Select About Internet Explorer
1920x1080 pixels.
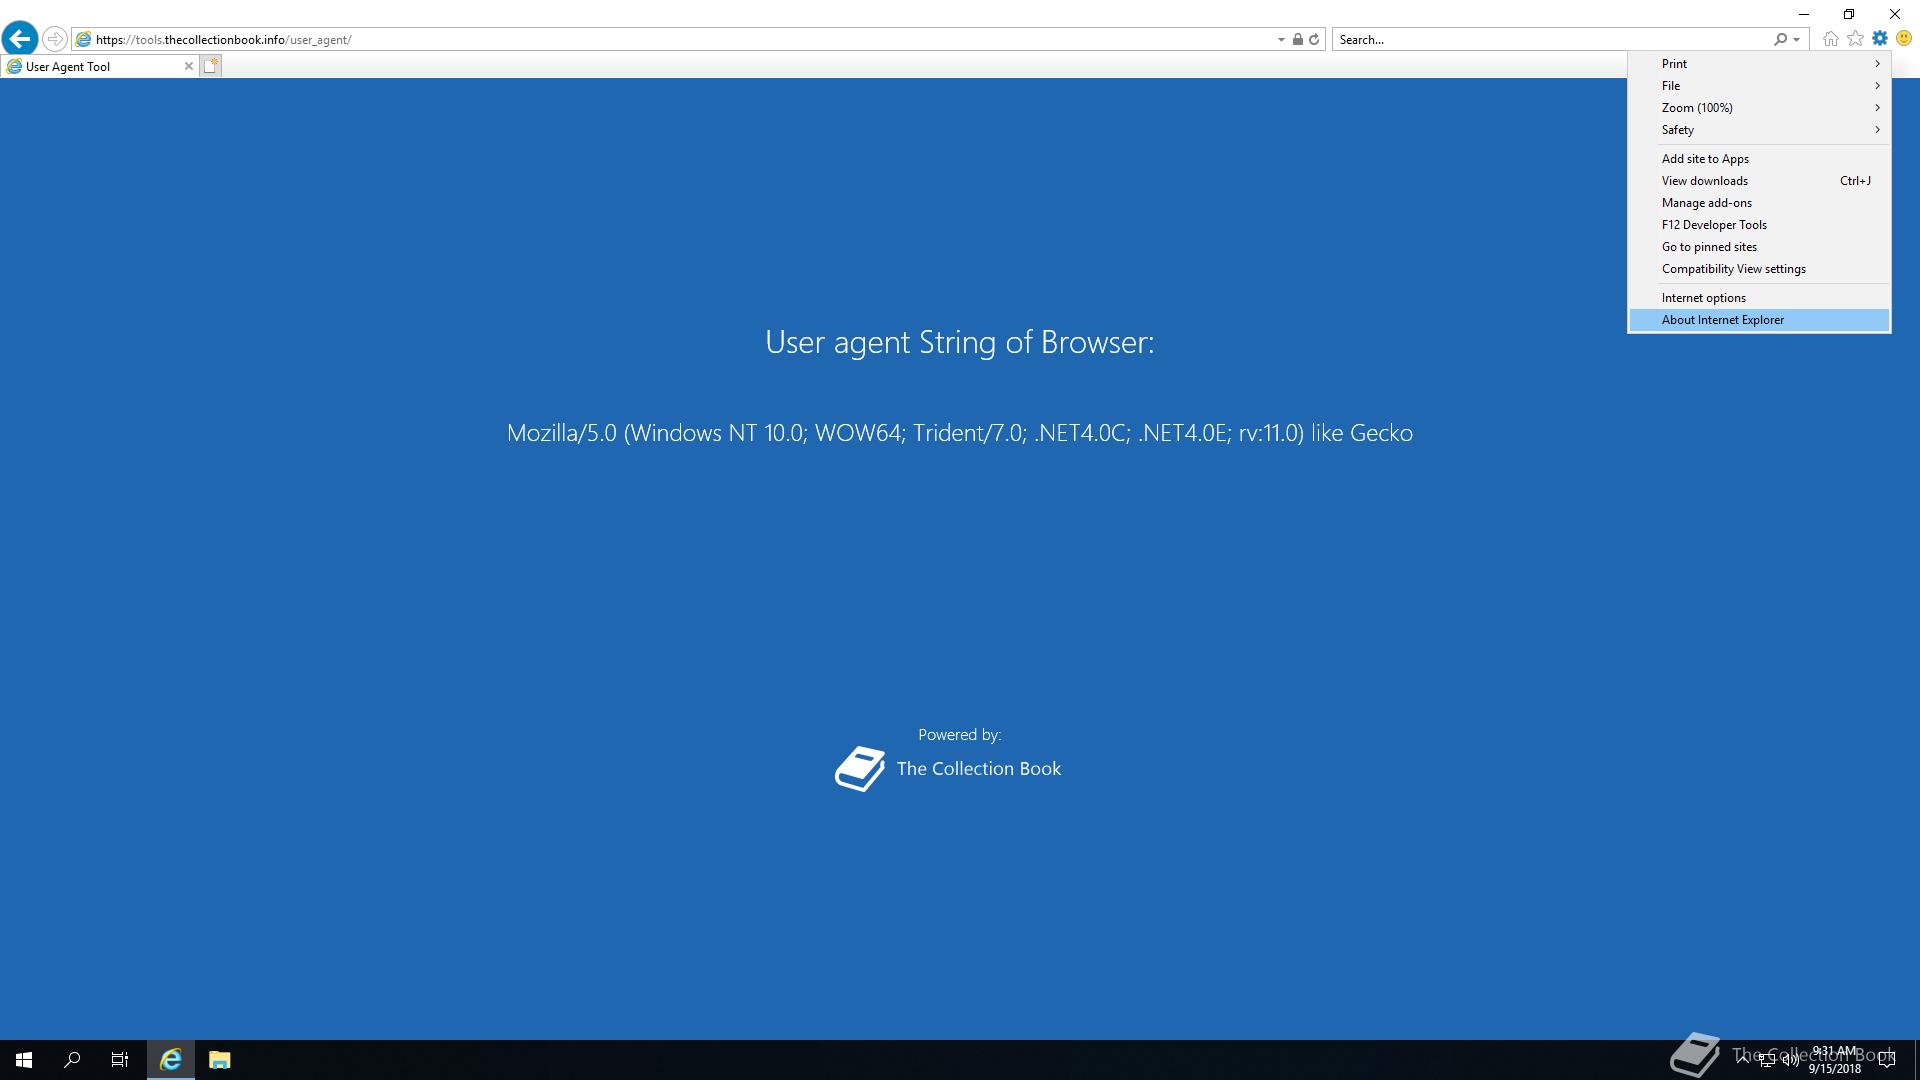[1759, 320]
